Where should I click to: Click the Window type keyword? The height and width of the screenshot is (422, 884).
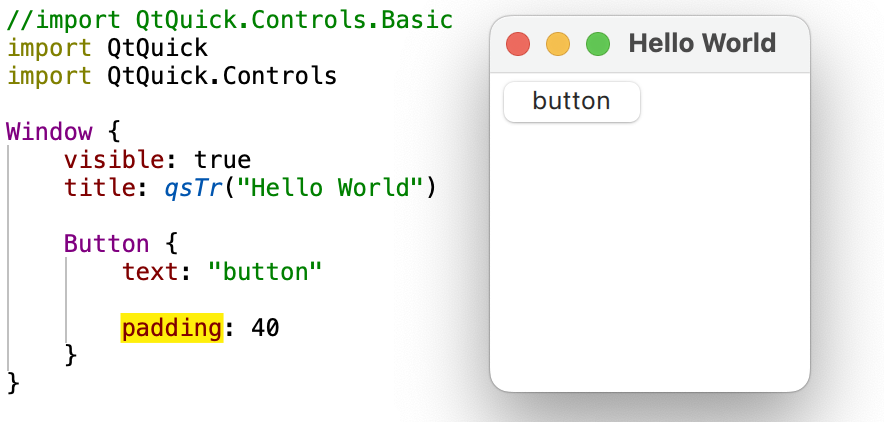click(x=48, y=132)
